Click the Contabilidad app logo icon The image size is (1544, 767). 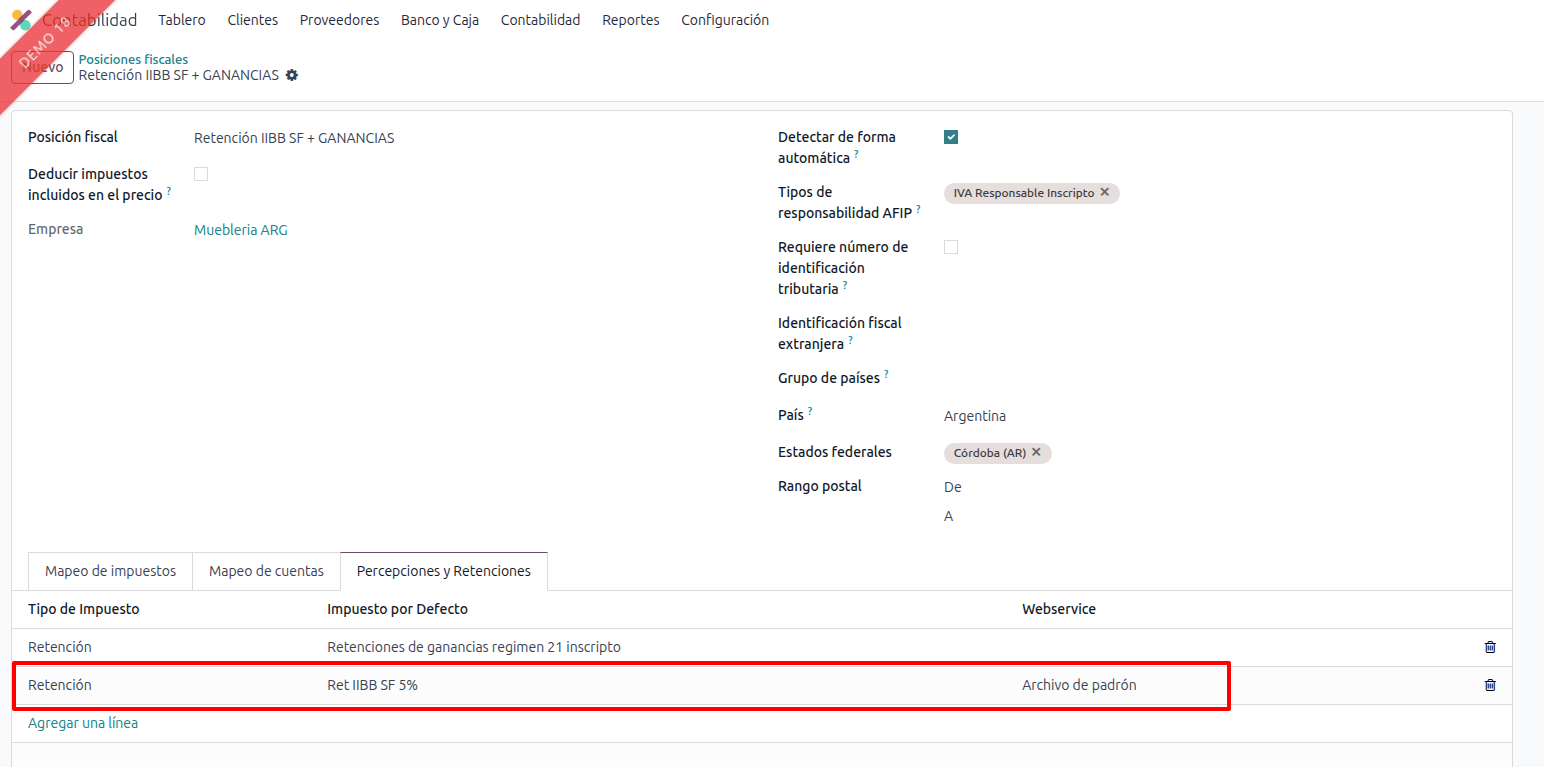[x=21, y=20]
